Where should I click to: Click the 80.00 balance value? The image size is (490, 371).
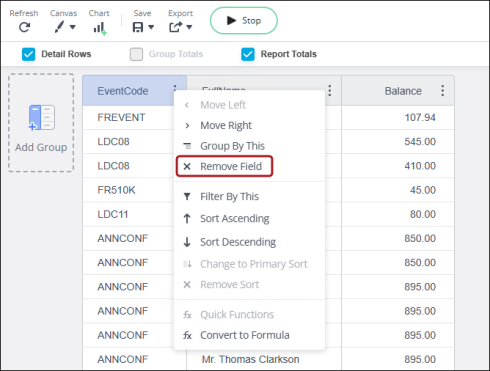point(423,214)
